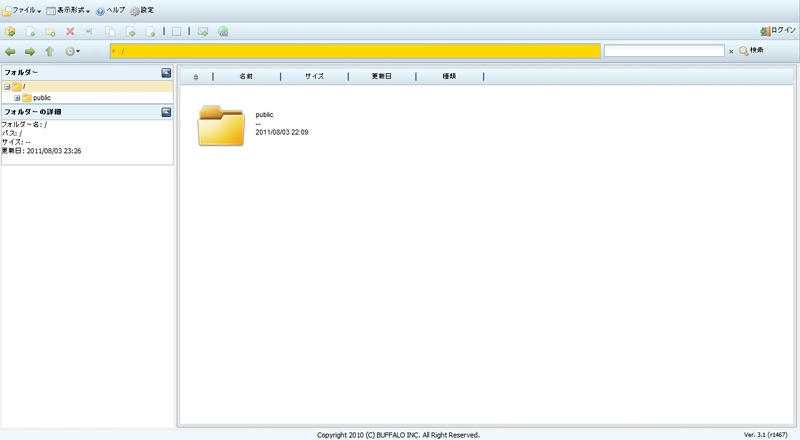This screenshot has height=440, width=800.
Task: Sort by the 名前 column header
Action: (x=246, y=76)
